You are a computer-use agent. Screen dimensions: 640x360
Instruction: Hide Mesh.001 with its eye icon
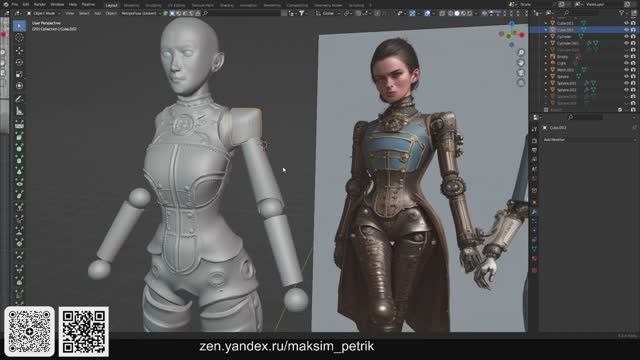(x=626, y=70)
